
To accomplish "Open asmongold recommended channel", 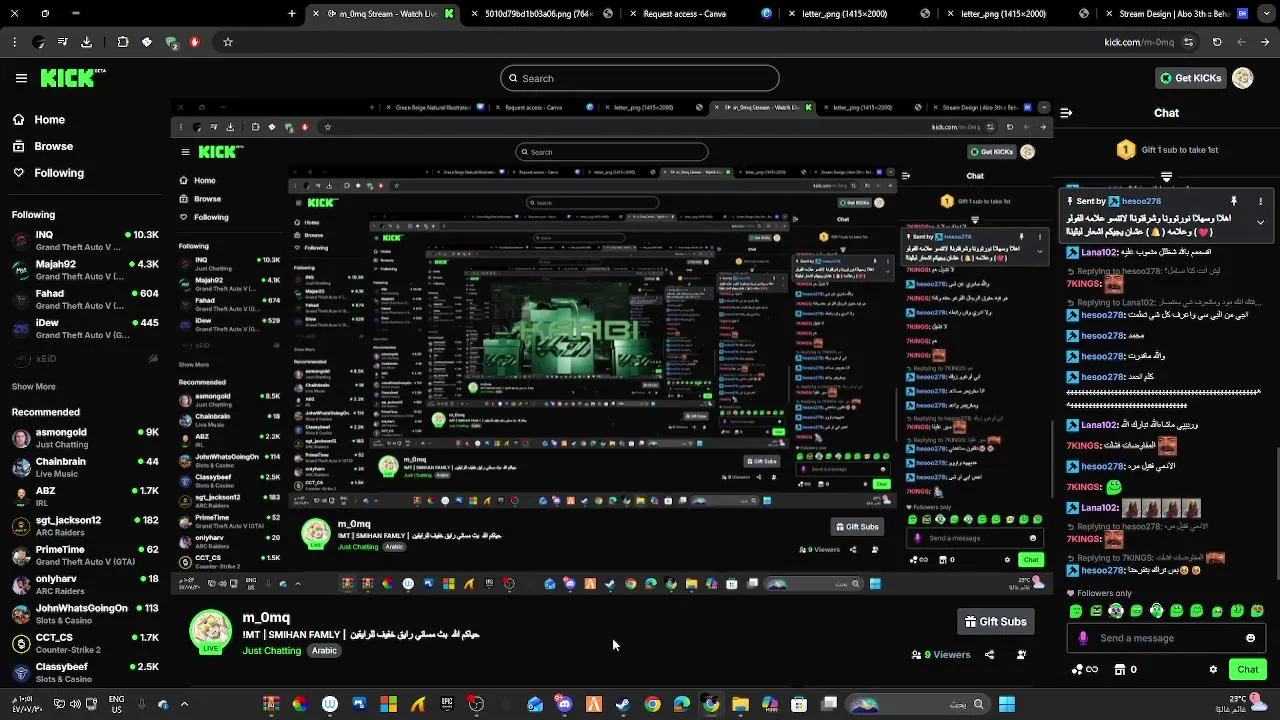I will point(85,438).
